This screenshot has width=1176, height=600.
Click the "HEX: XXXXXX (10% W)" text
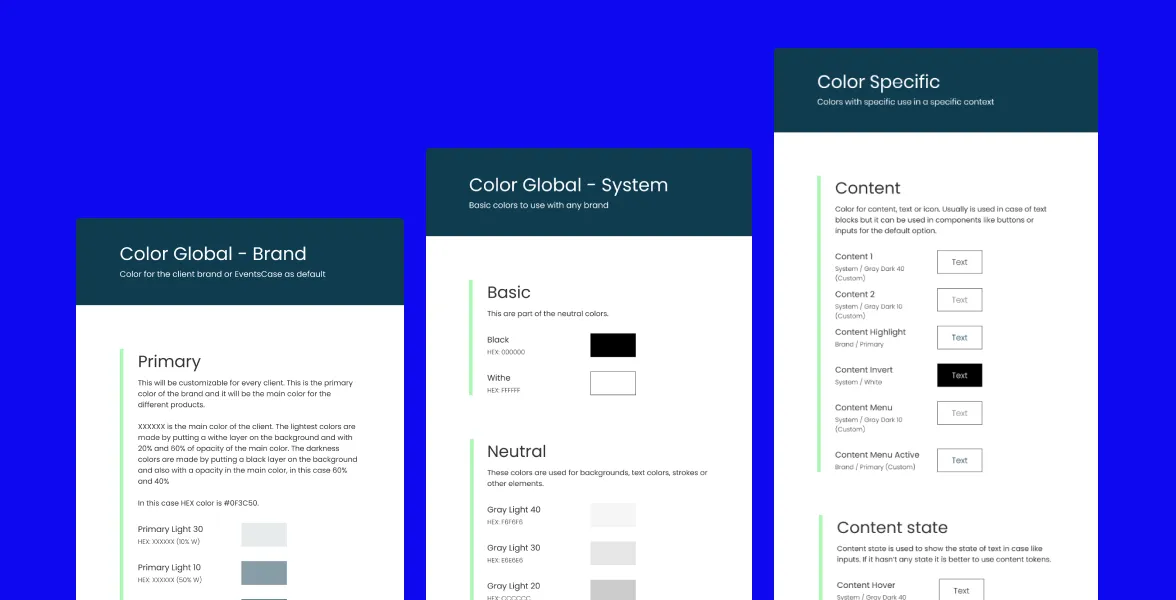click(x=169, y=542)
